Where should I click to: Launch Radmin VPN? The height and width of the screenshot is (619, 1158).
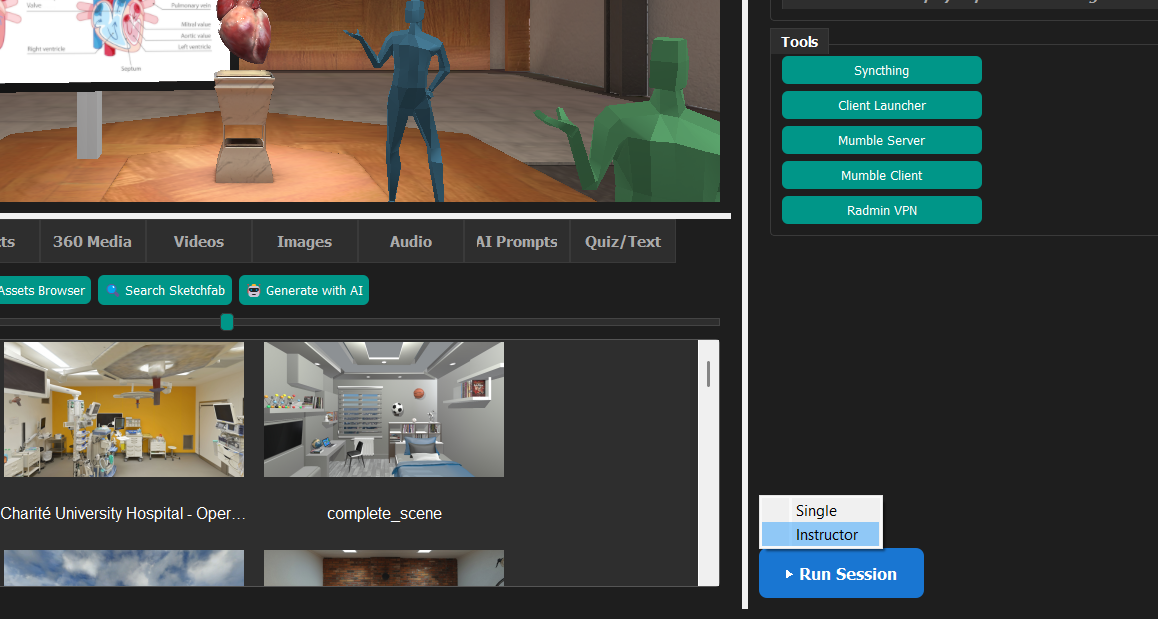882,210
